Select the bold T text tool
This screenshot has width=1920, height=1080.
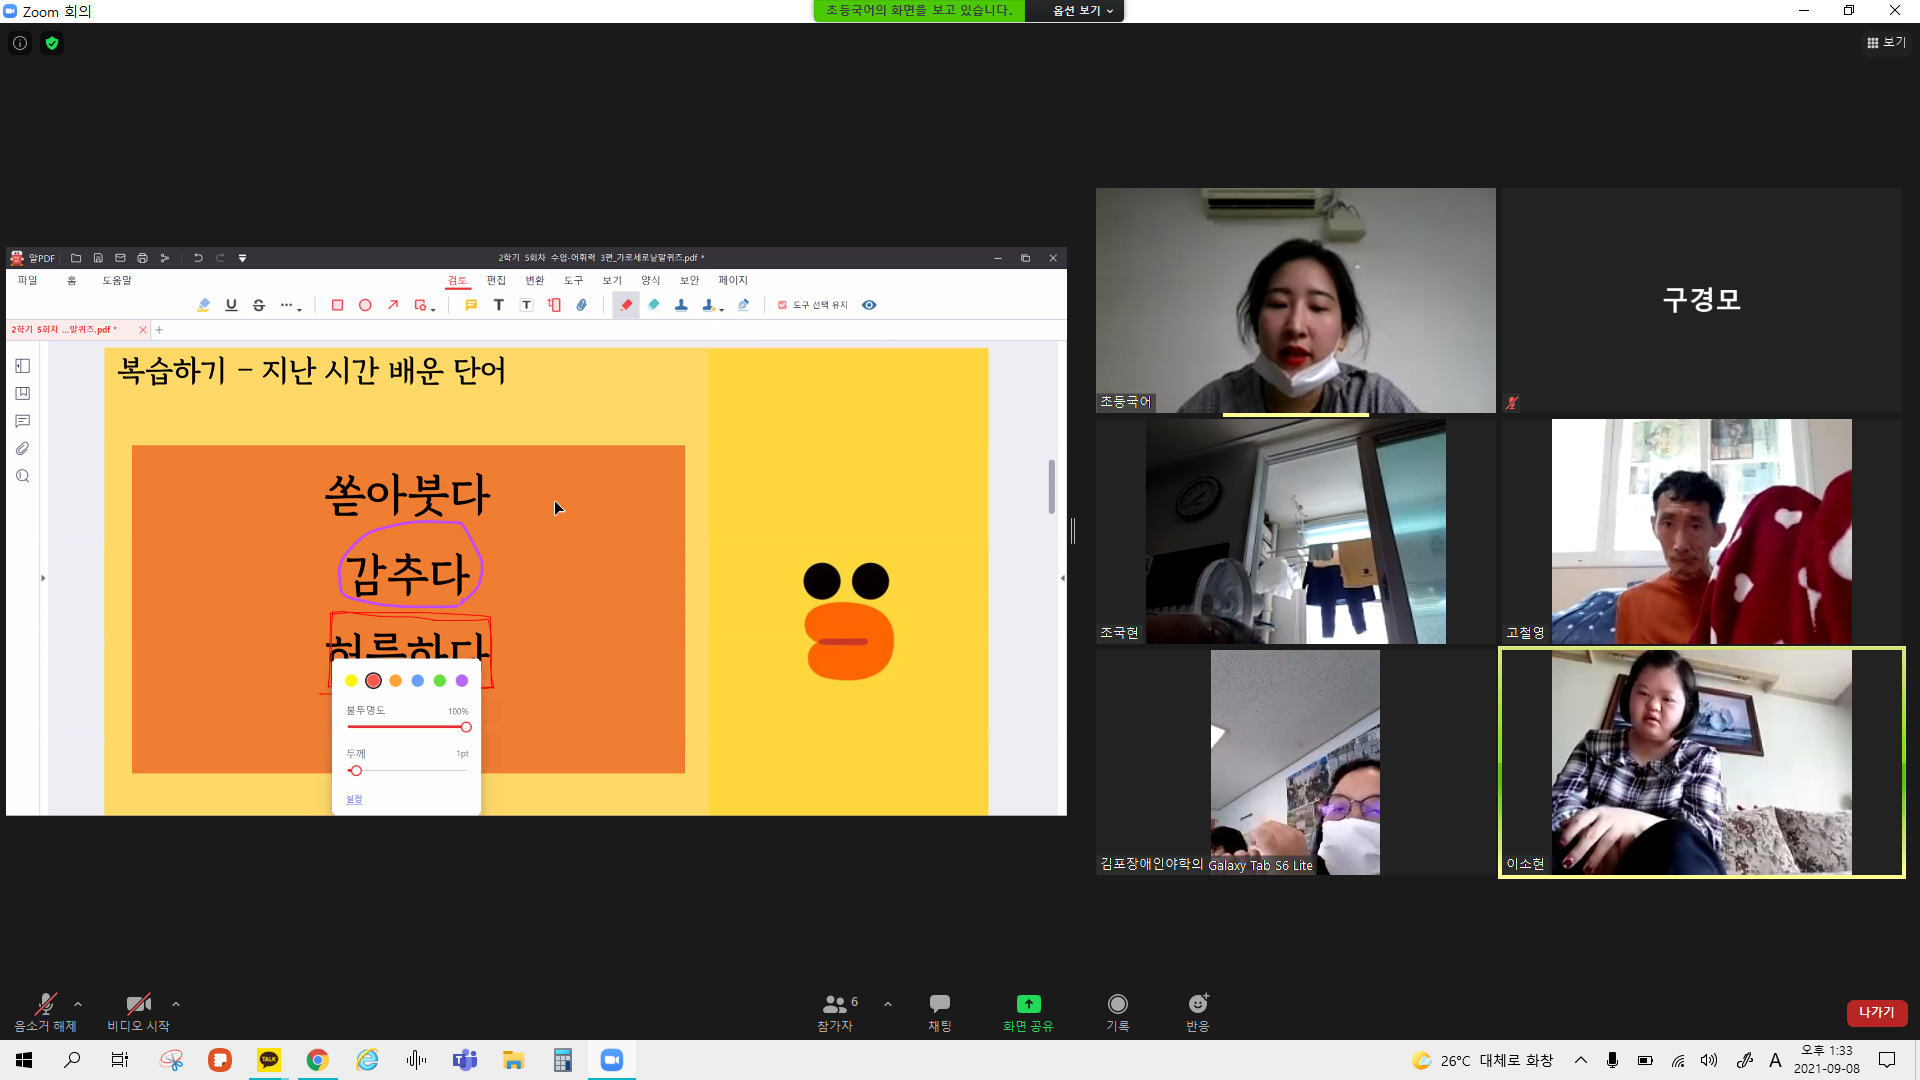pyautogui.click(x=499, y=305)
